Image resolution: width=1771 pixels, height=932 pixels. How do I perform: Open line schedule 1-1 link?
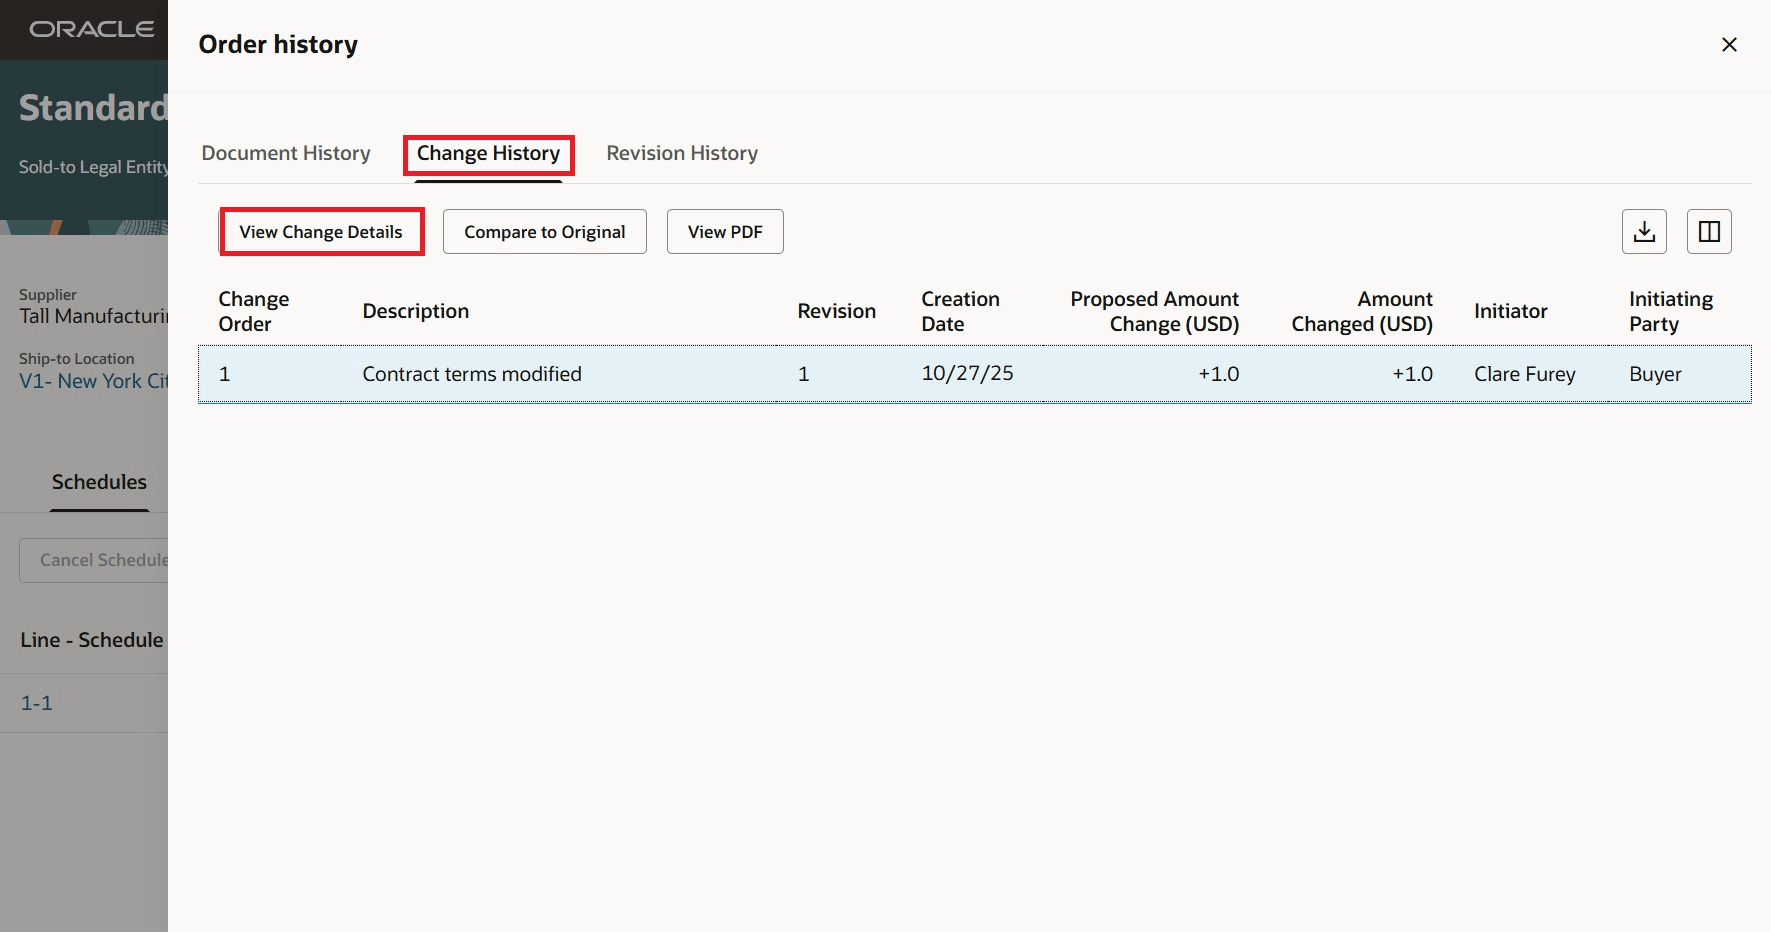(37, 703)
